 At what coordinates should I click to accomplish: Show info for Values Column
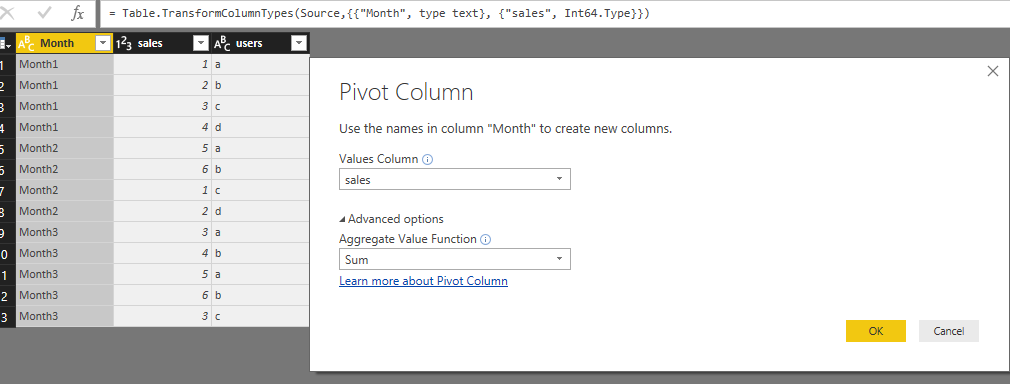pyautogui.click(x=427, y=159)
